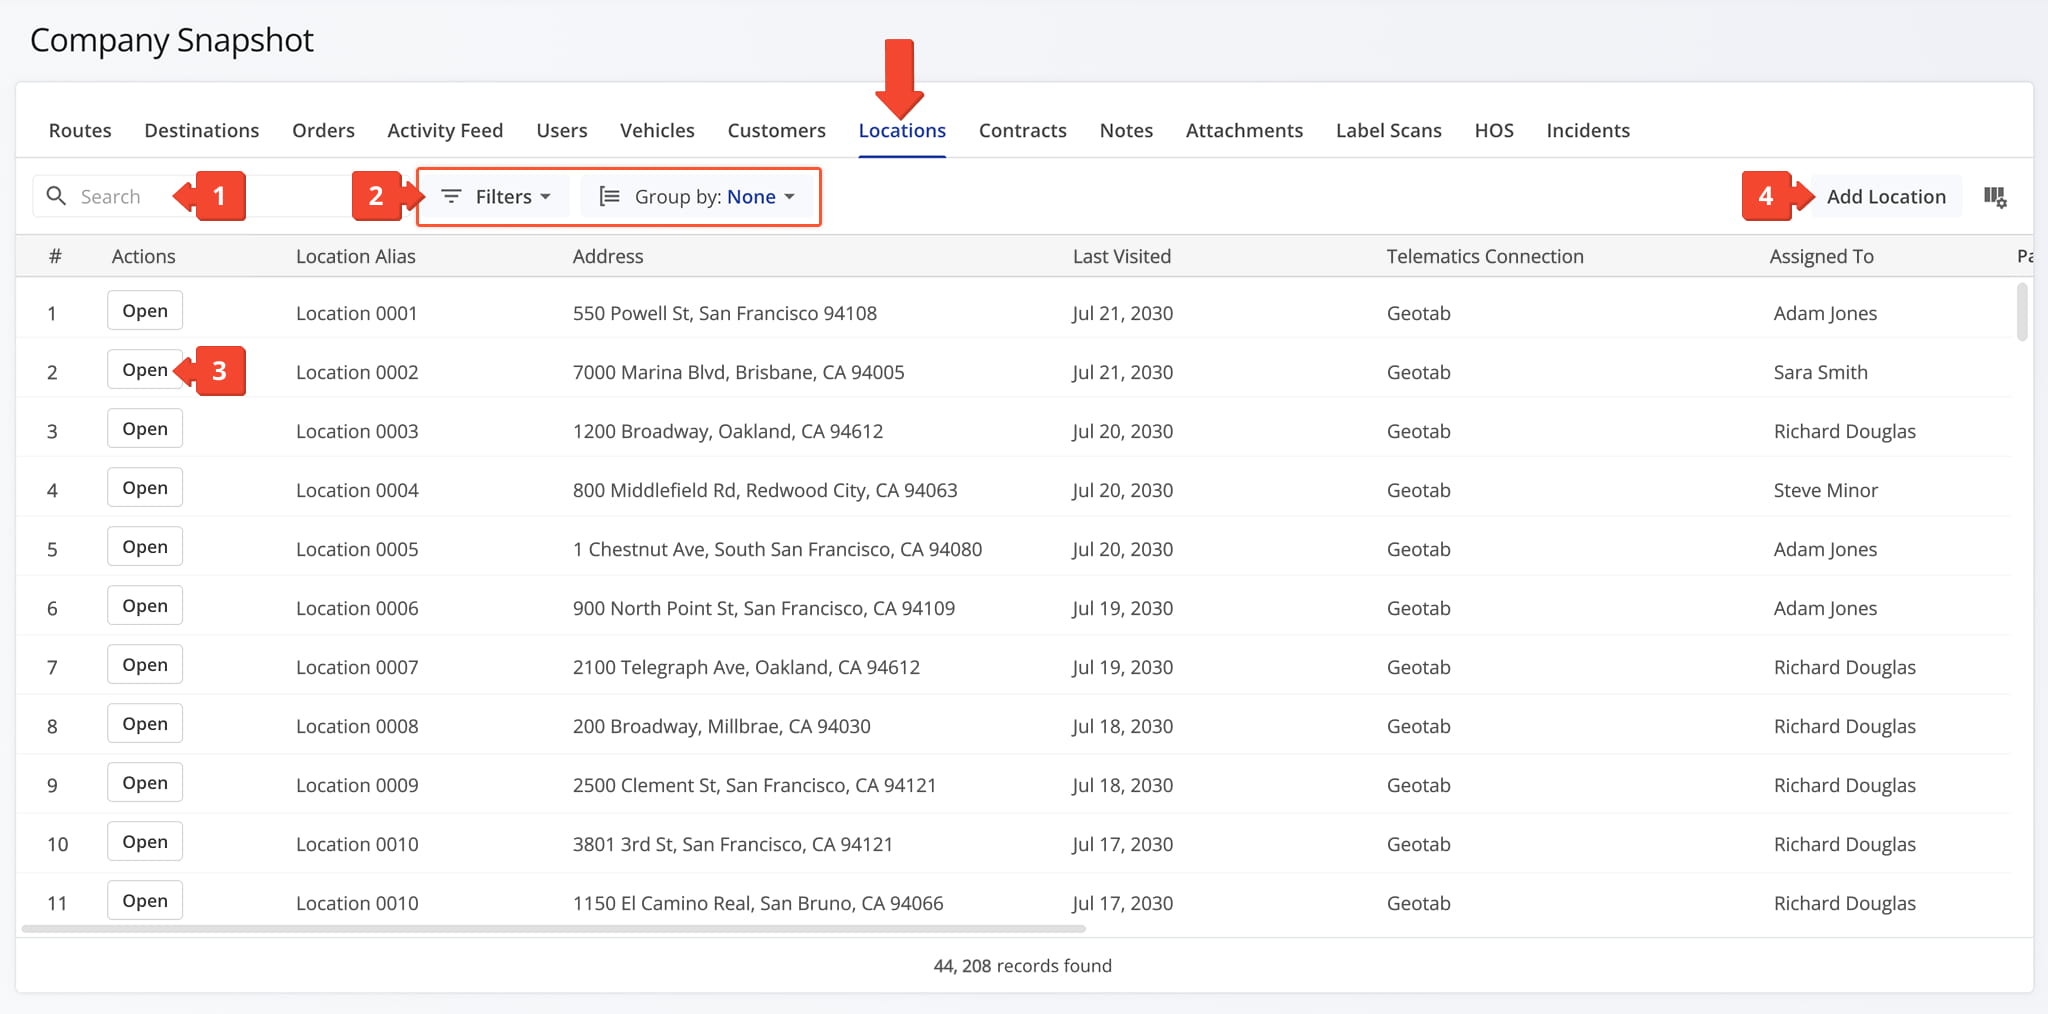Viewport: 2048px width, 1014px height.
Task: Switch to the Destinations tab
Action: (x=201, y=130)
